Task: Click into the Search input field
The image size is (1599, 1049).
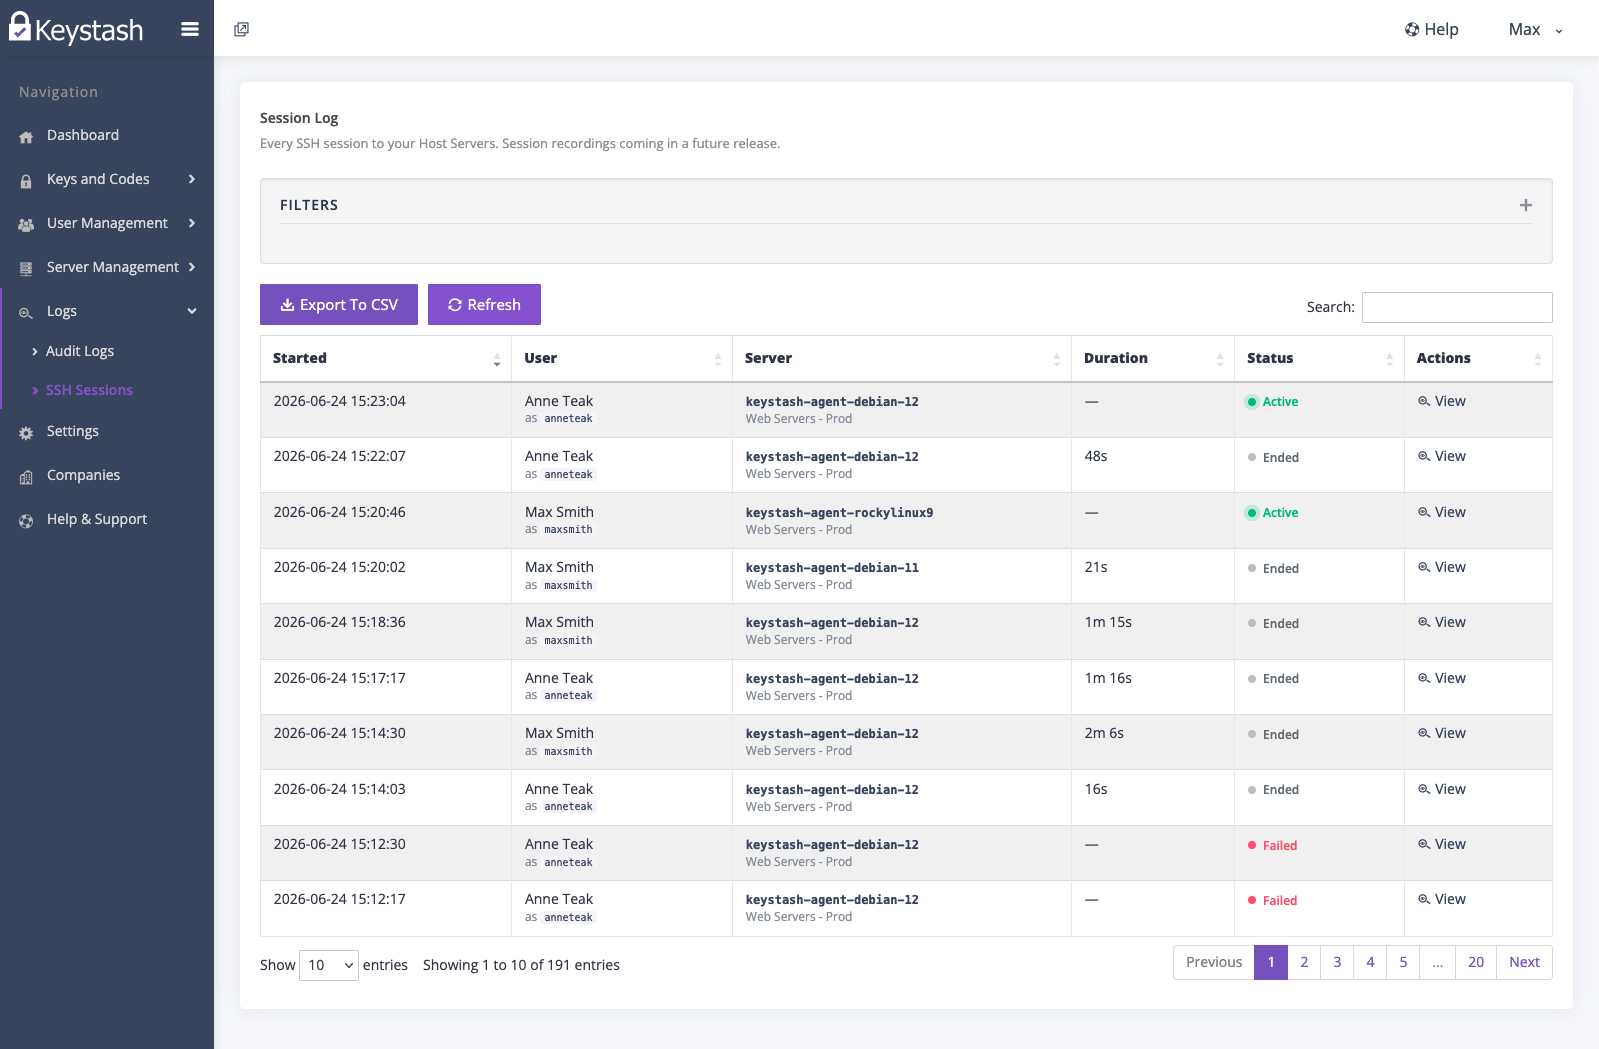Action: [x=1457, y=307]
